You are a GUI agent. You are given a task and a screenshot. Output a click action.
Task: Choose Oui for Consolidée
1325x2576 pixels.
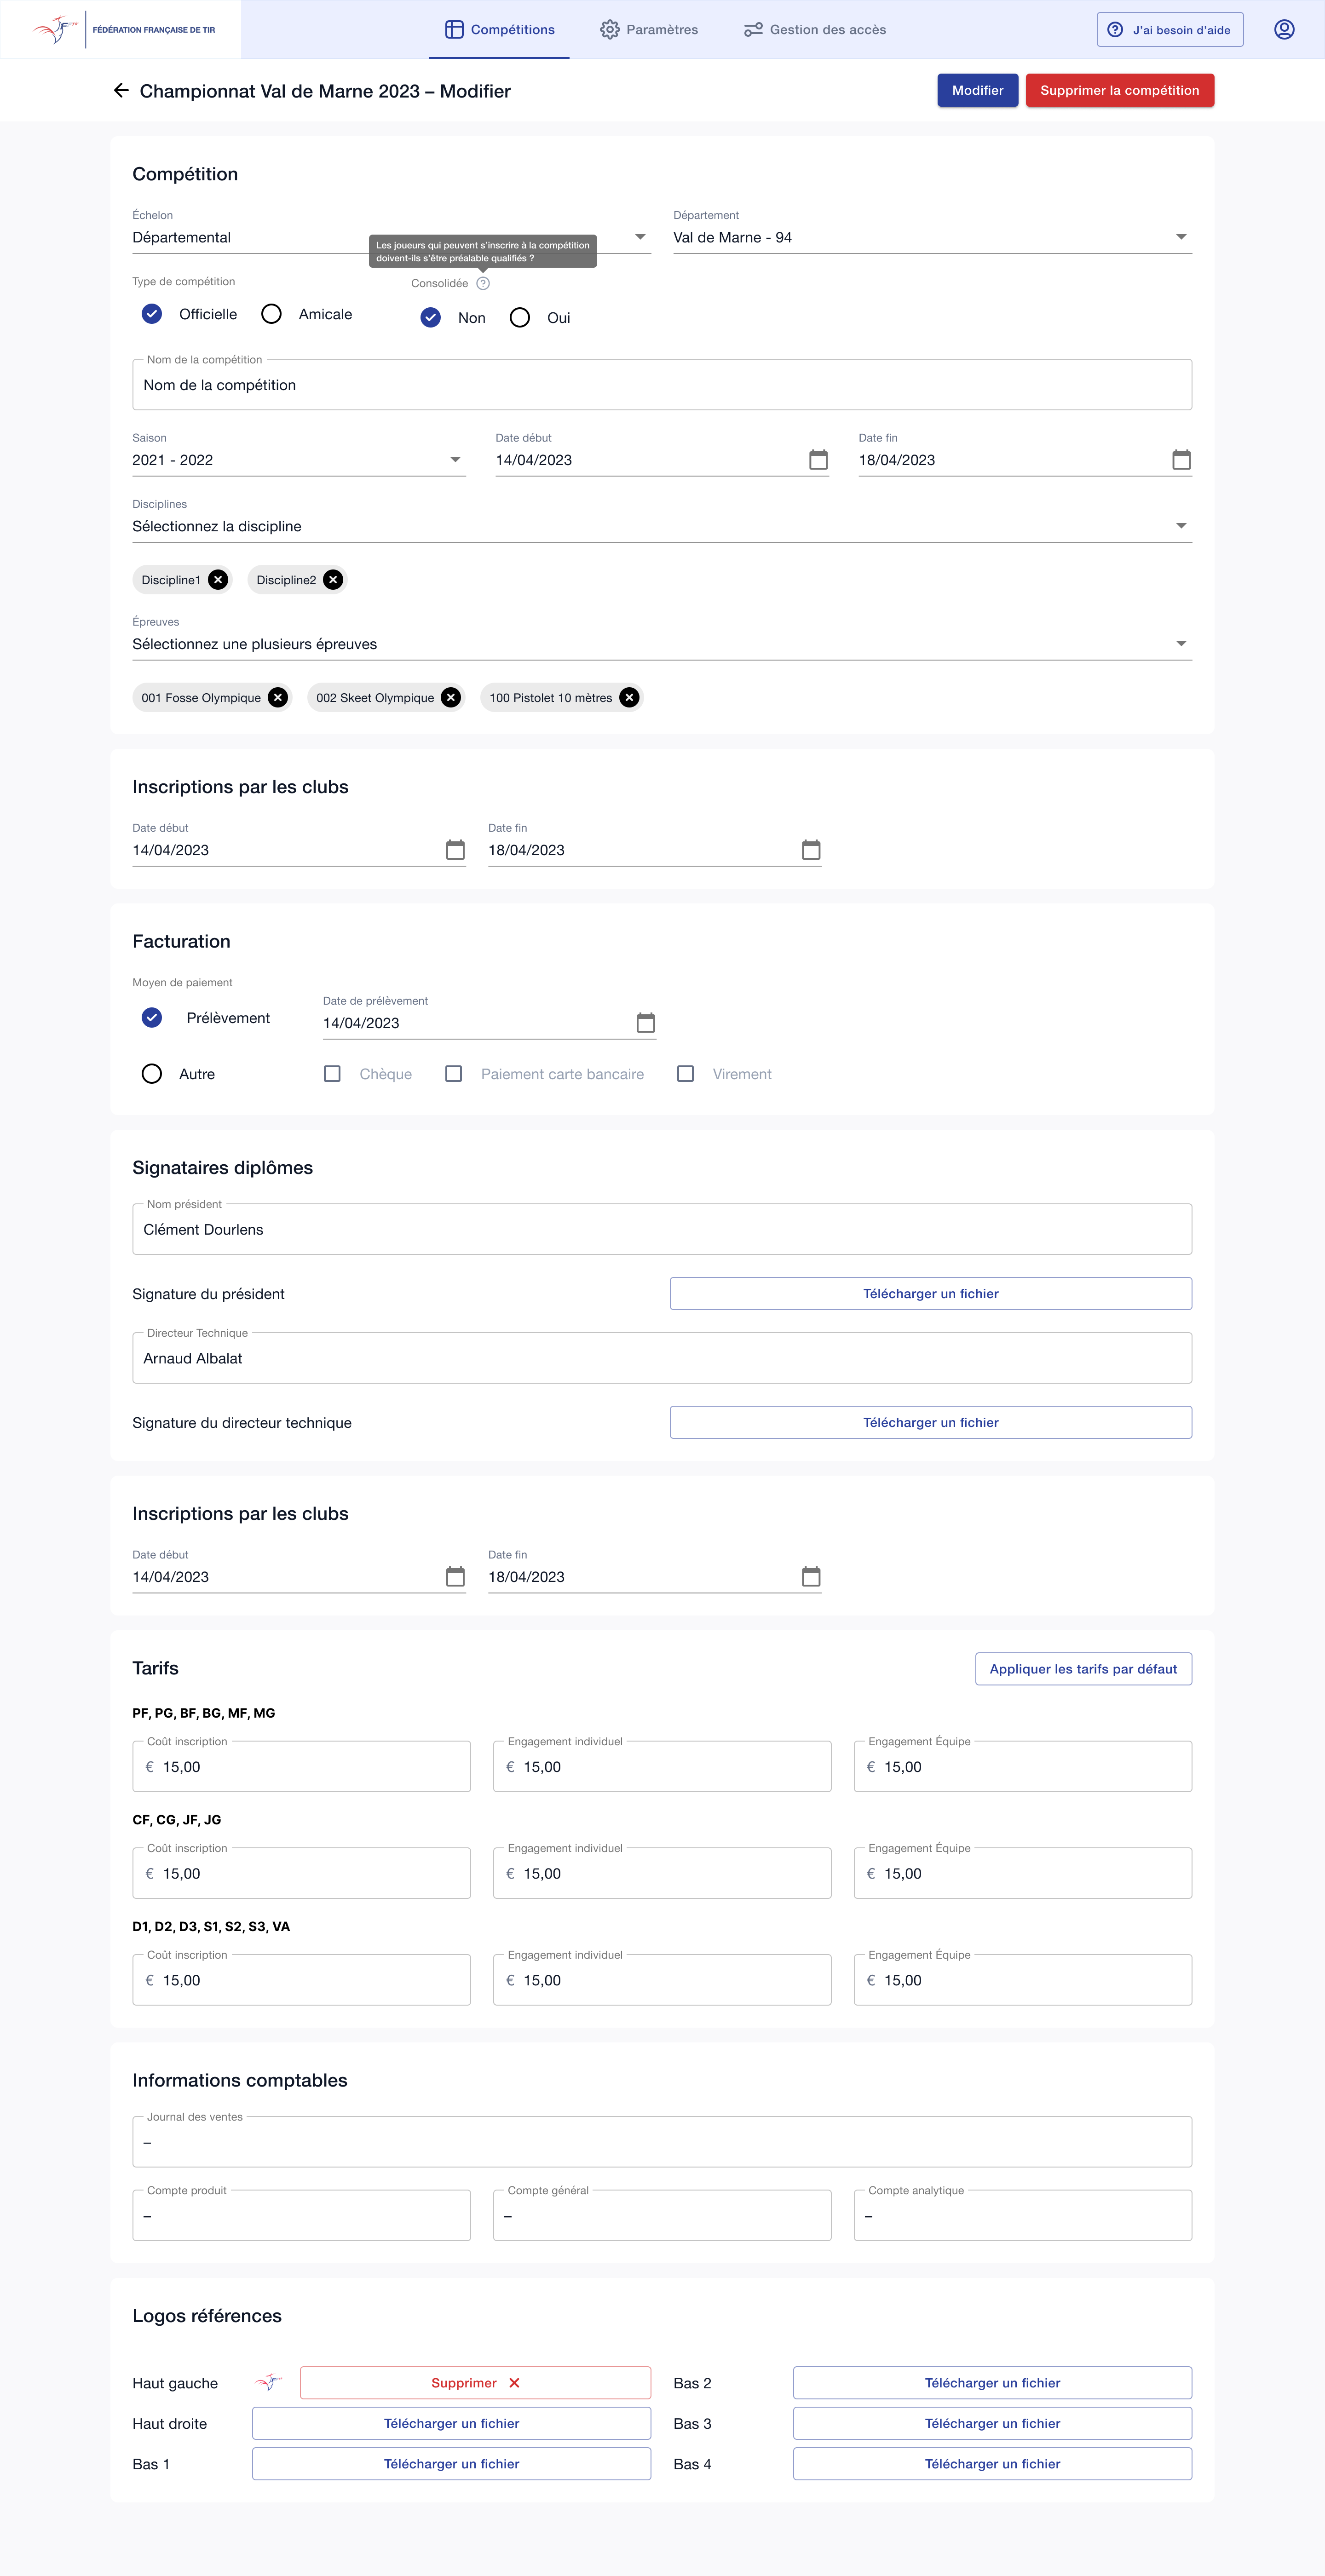coord(520,318)
